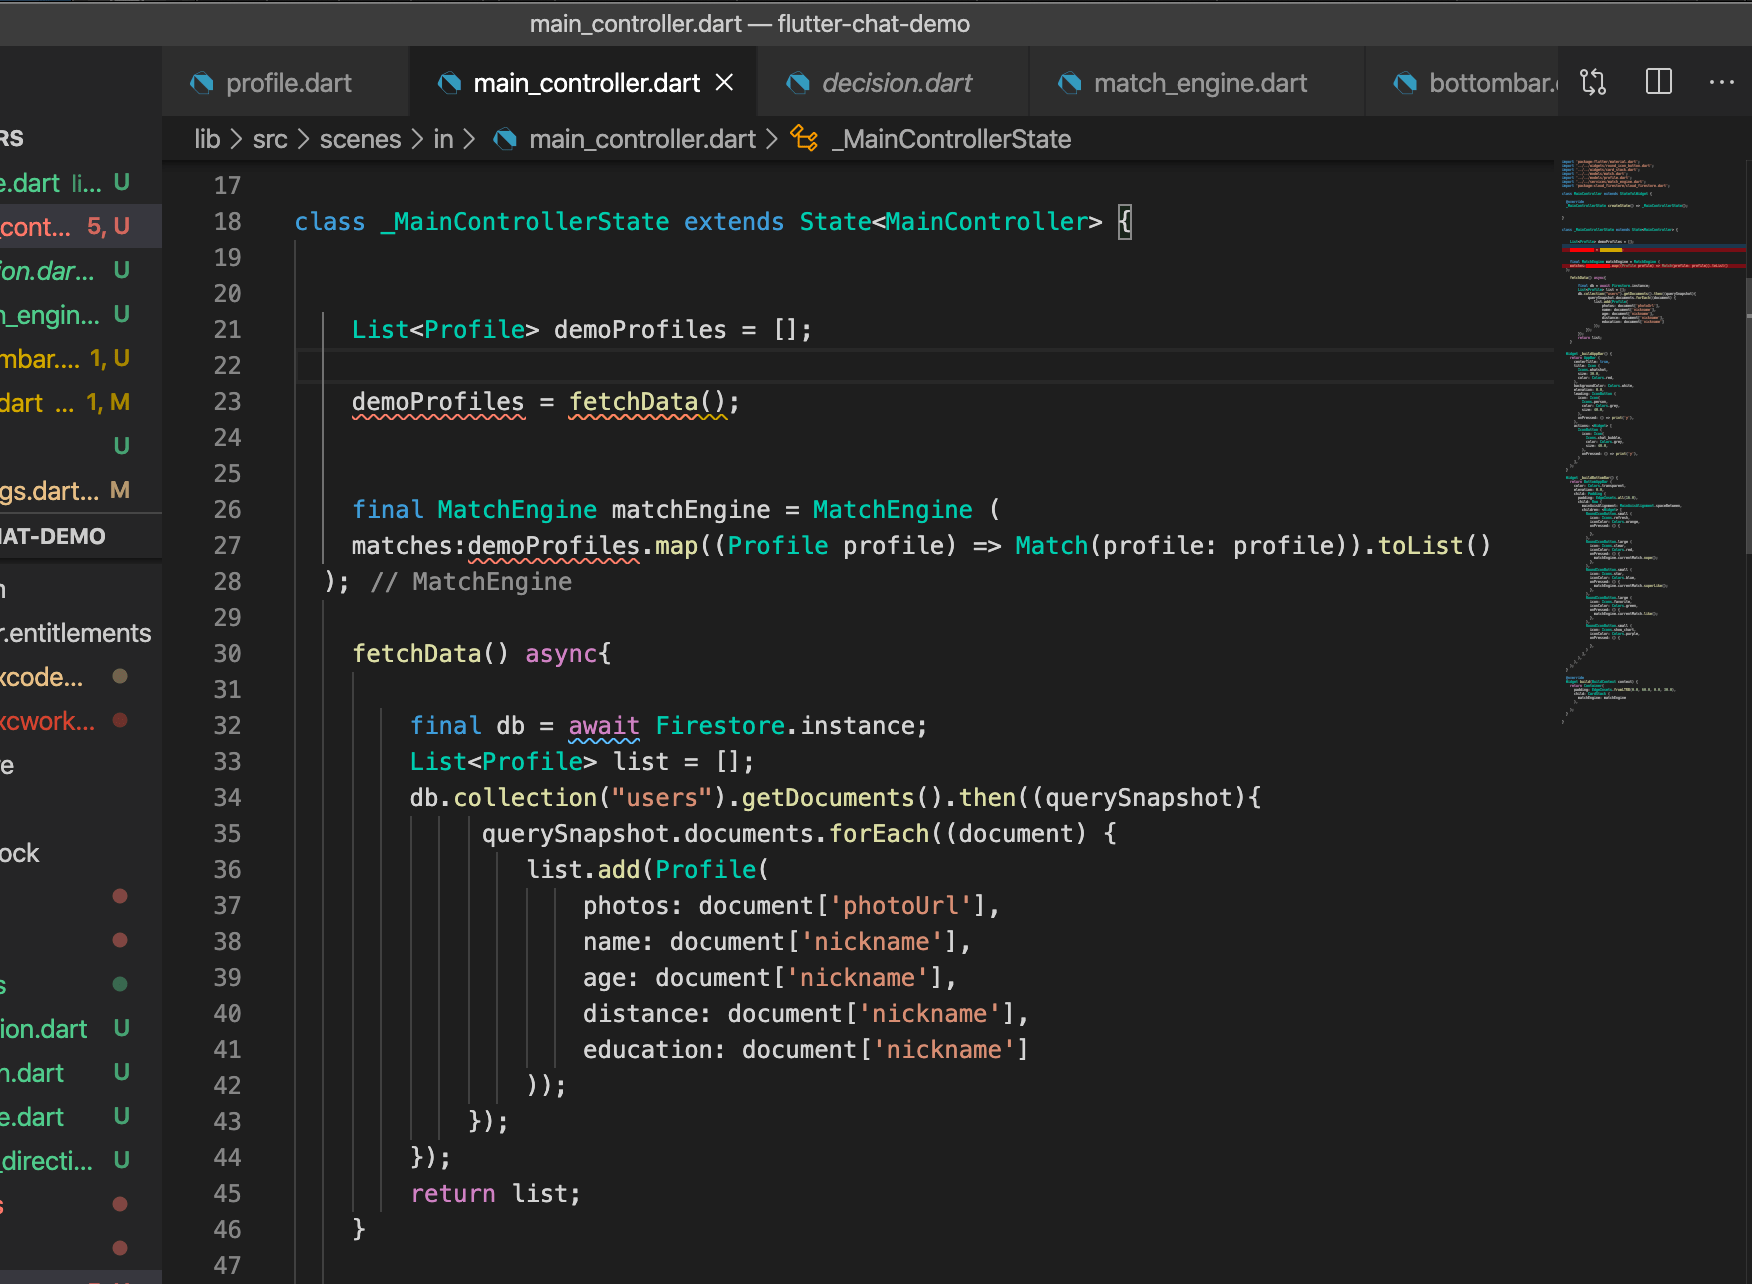Click the source control compare changes icon
Screen dimensions: 1752x1284
pos(1592,82)
